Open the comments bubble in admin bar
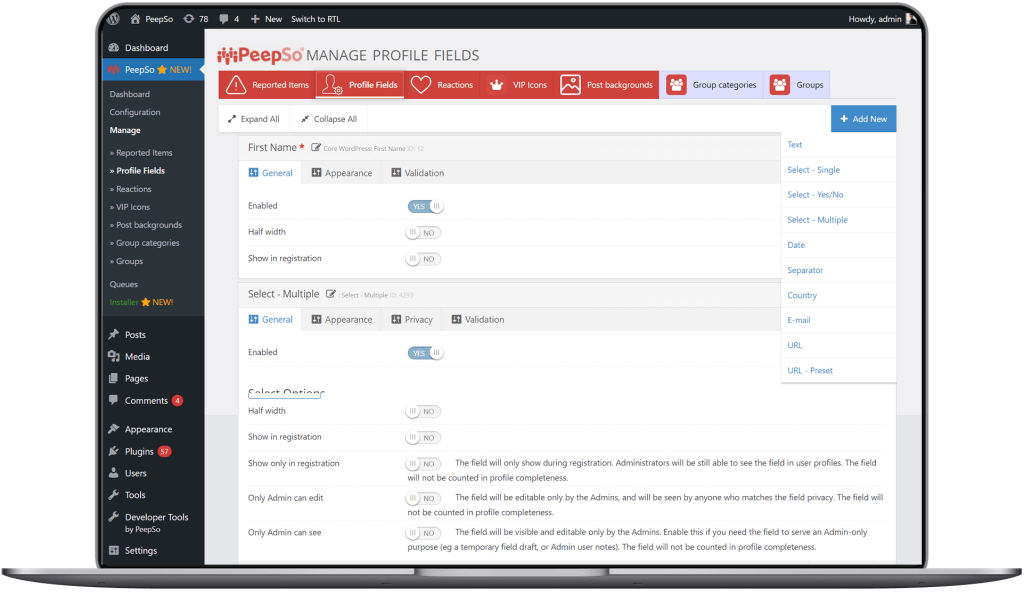 click(224, 19)
